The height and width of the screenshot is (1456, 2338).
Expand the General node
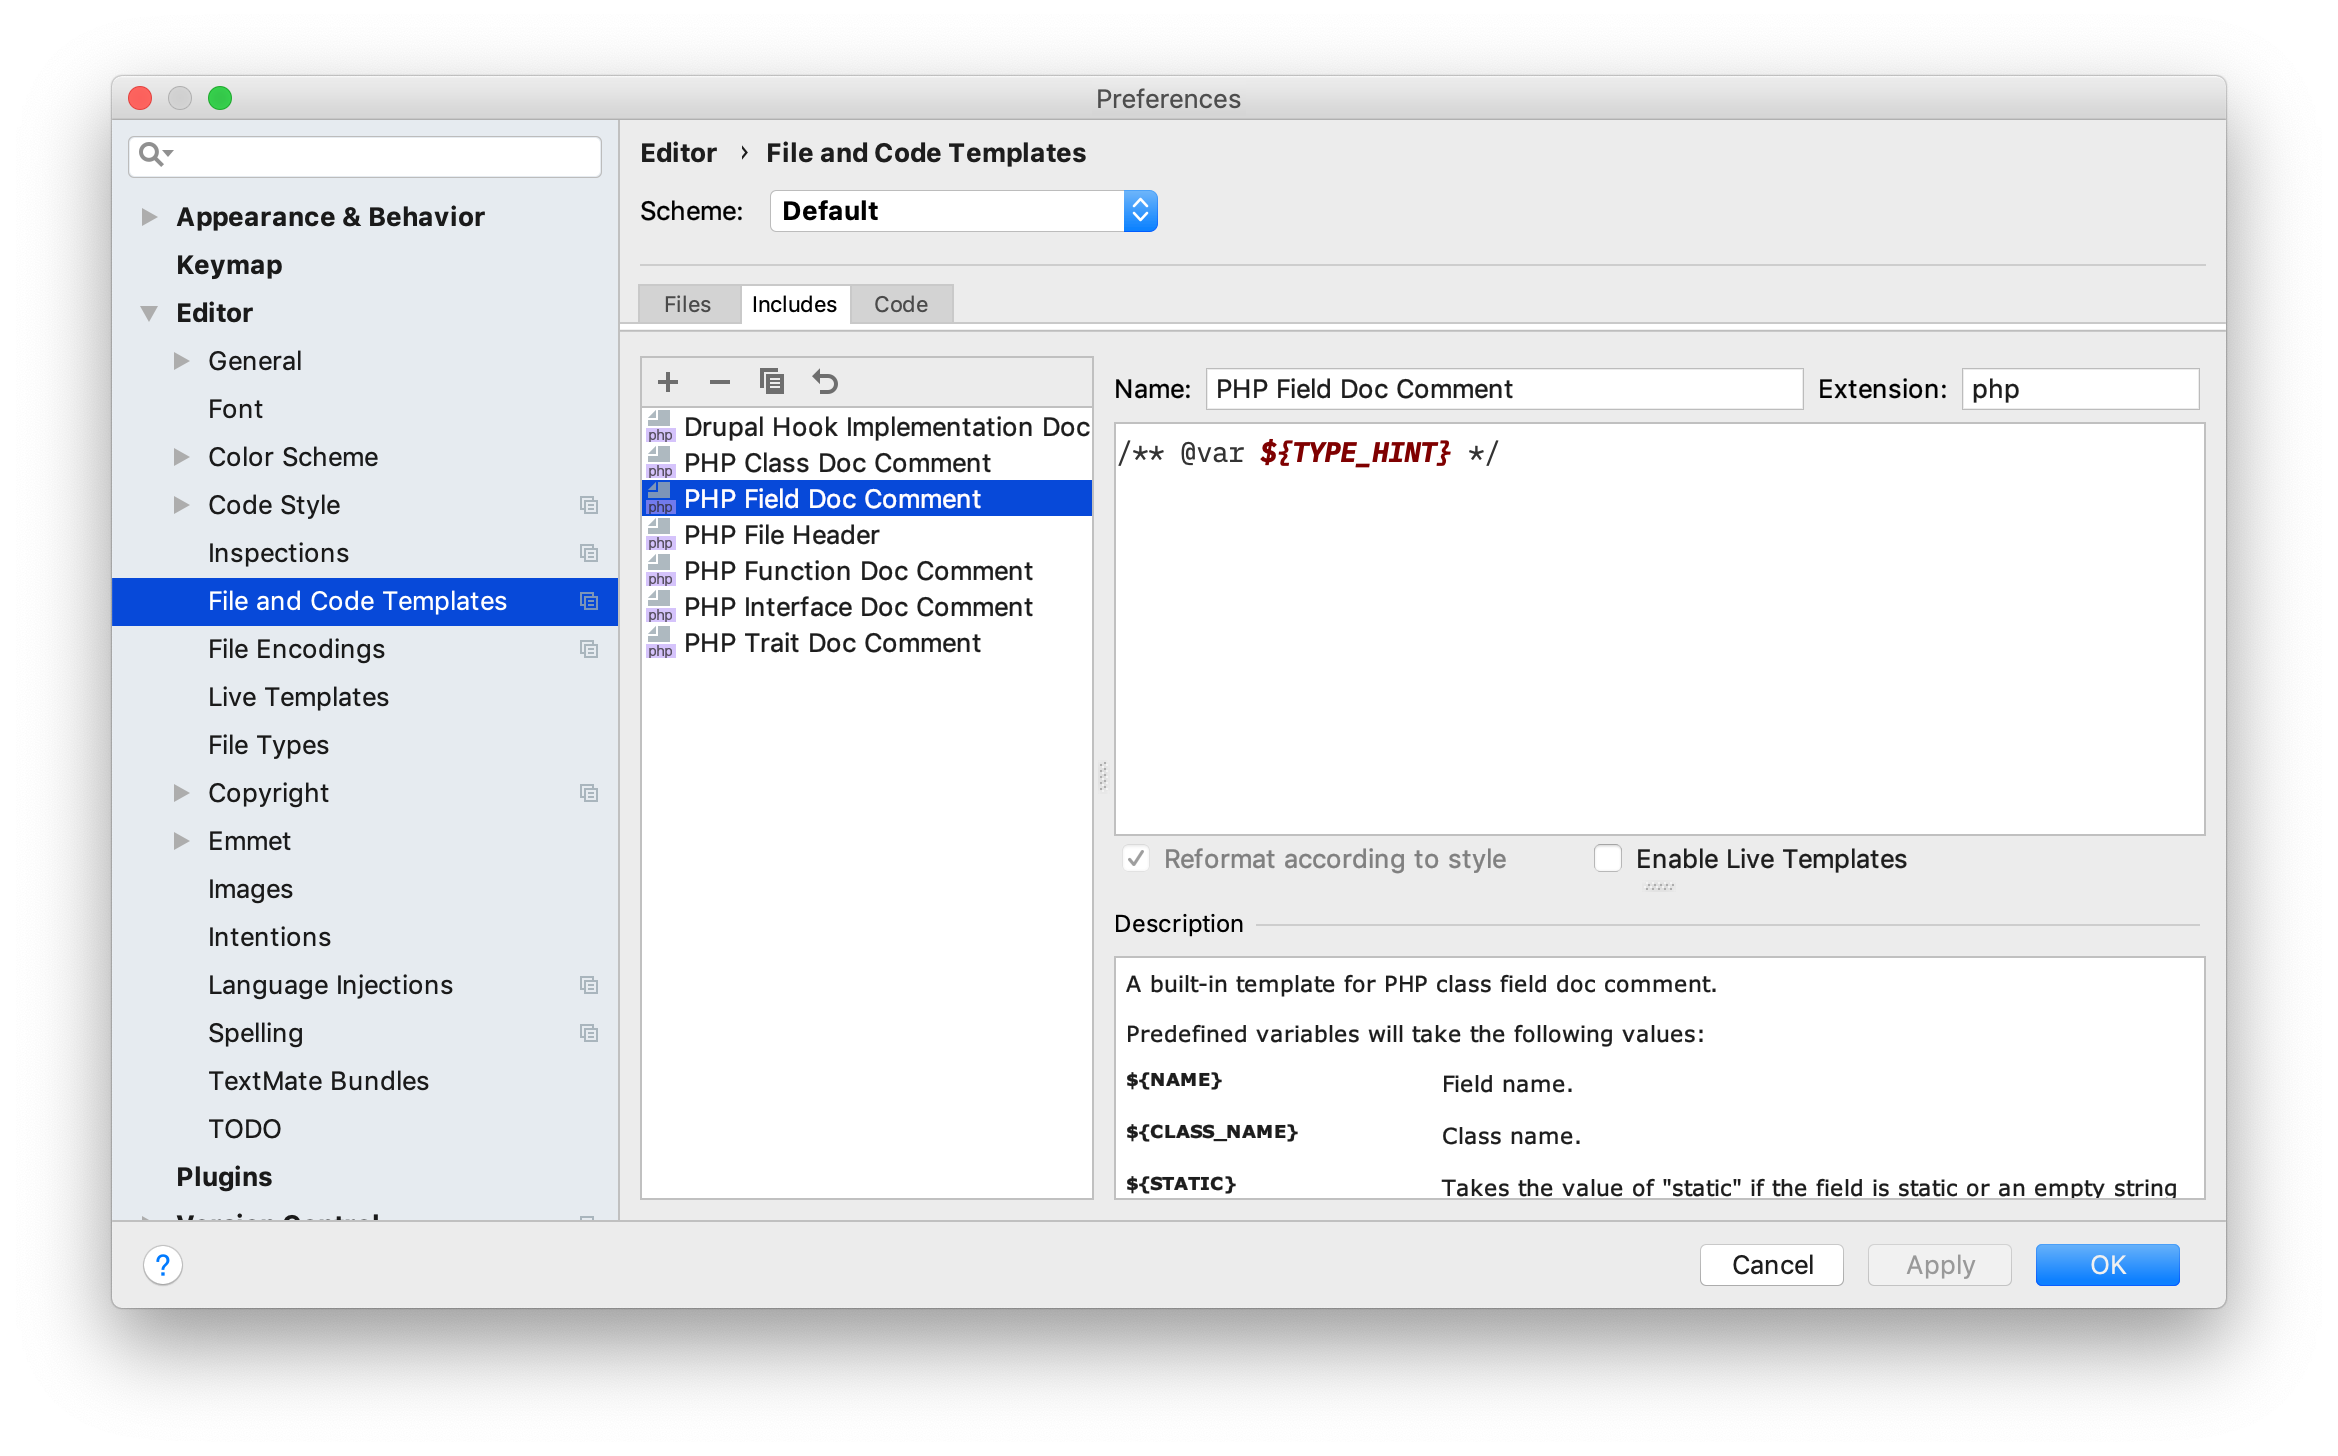point(181,361)
